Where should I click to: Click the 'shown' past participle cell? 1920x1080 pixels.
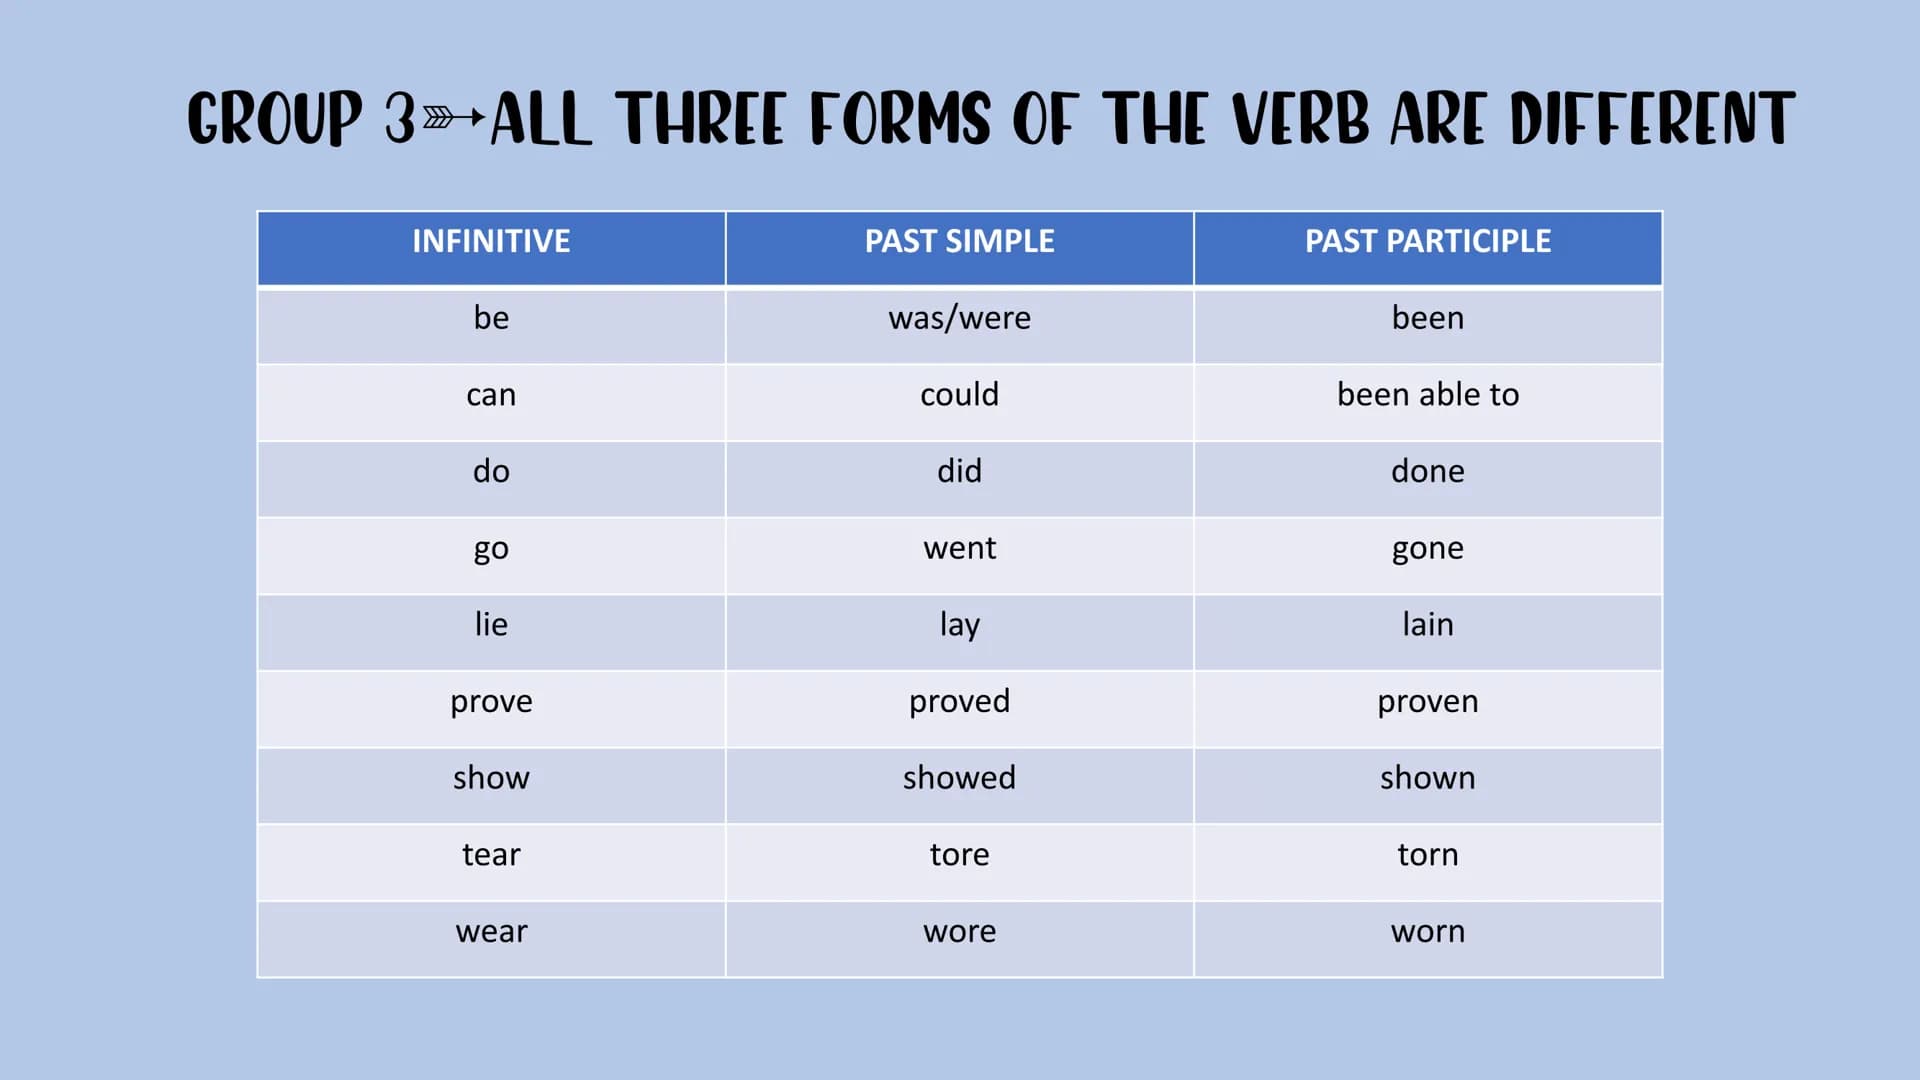click(x=1428, y=778)
